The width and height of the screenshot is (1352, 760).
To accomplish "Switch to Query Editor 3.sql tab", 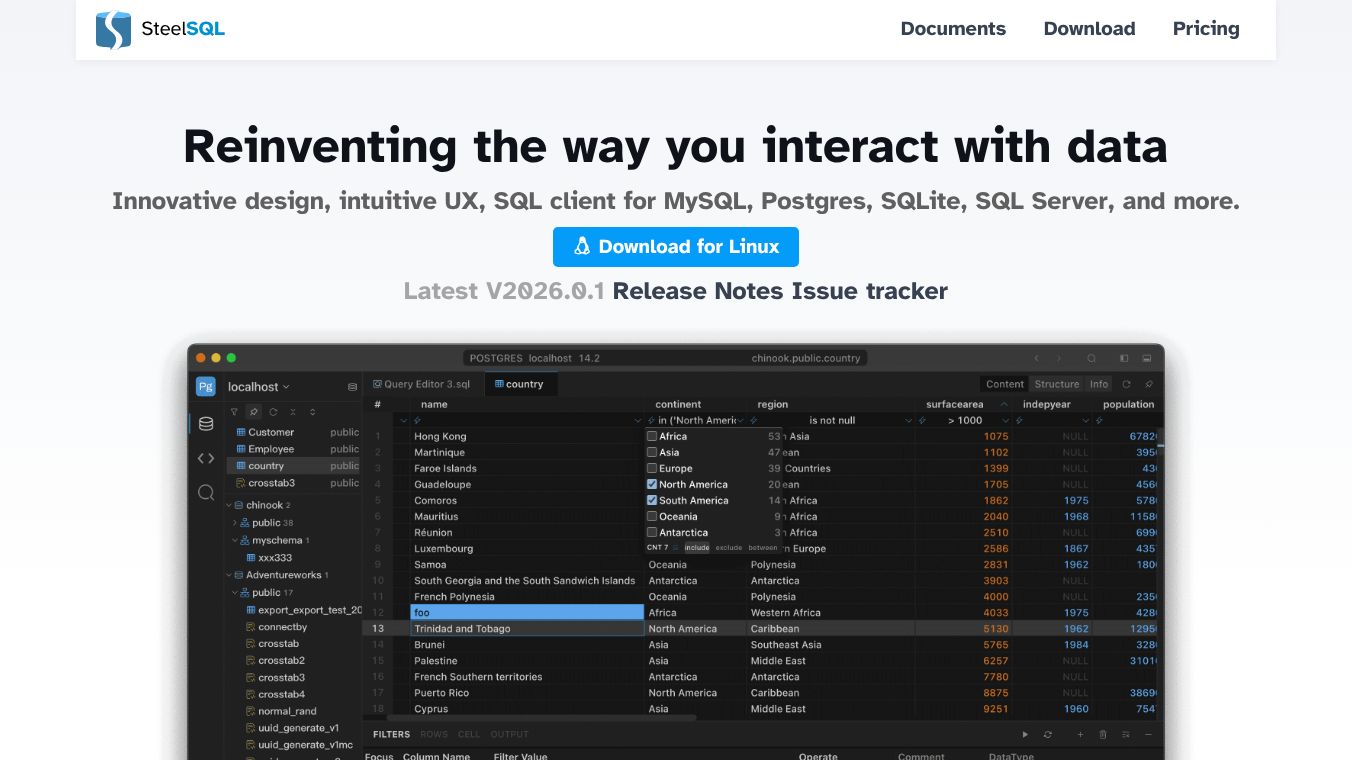I will [x=420, y=384].
